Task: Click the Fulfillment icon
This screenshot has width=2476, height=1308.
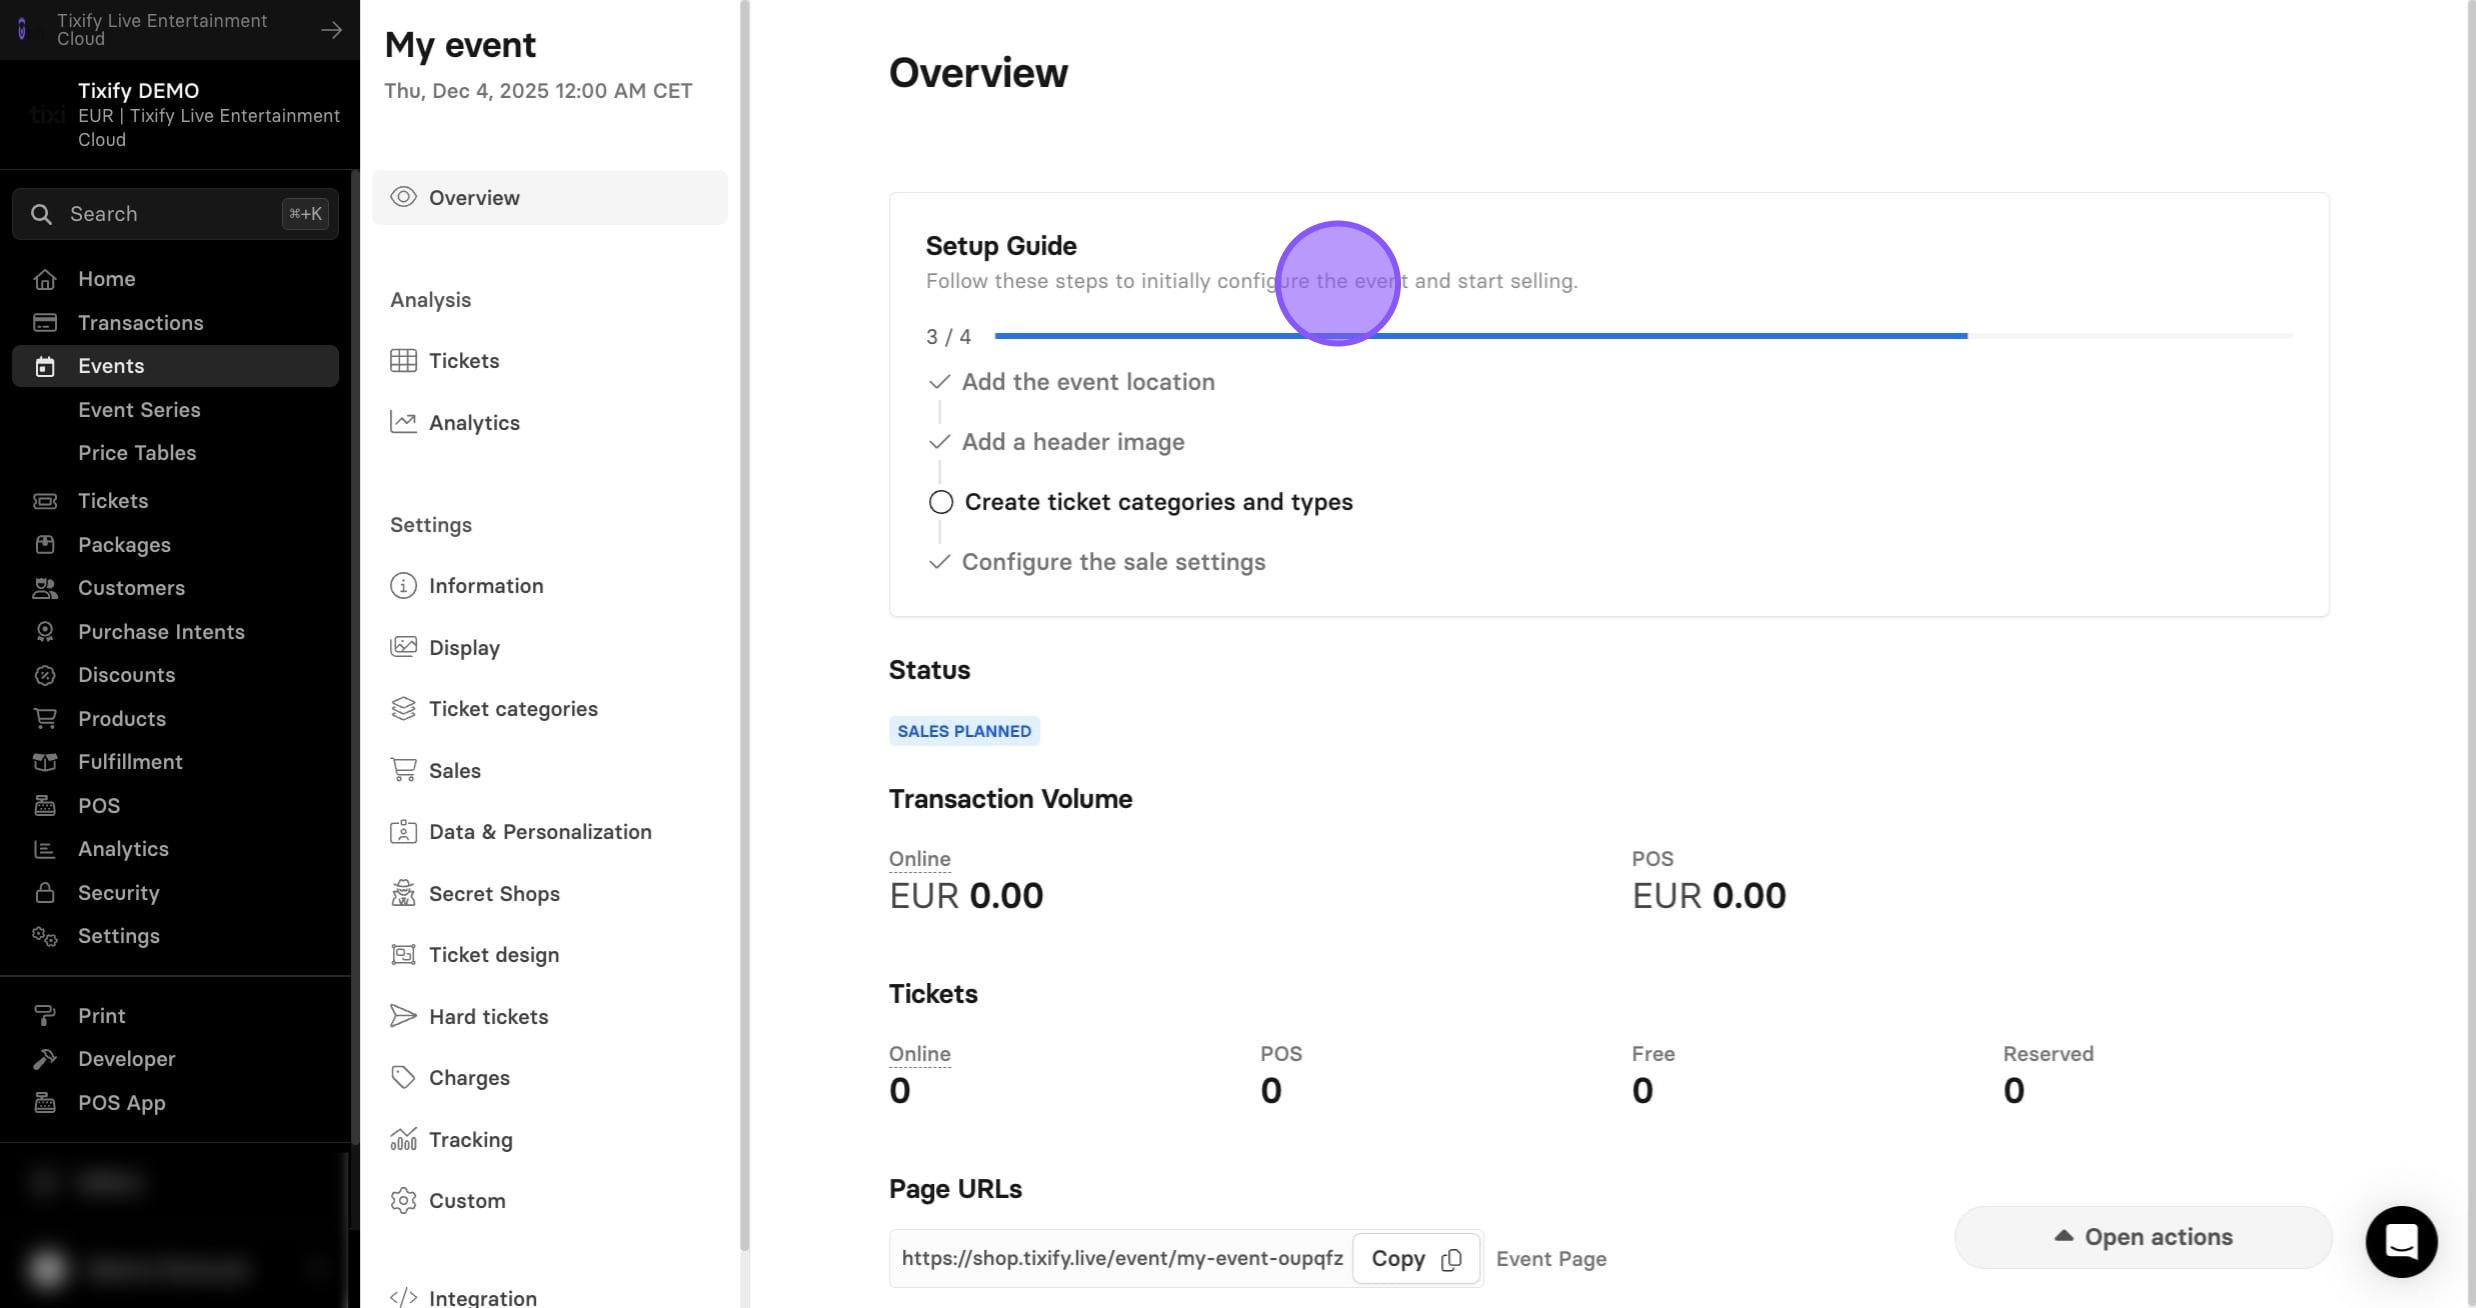Action: point(45,762)
